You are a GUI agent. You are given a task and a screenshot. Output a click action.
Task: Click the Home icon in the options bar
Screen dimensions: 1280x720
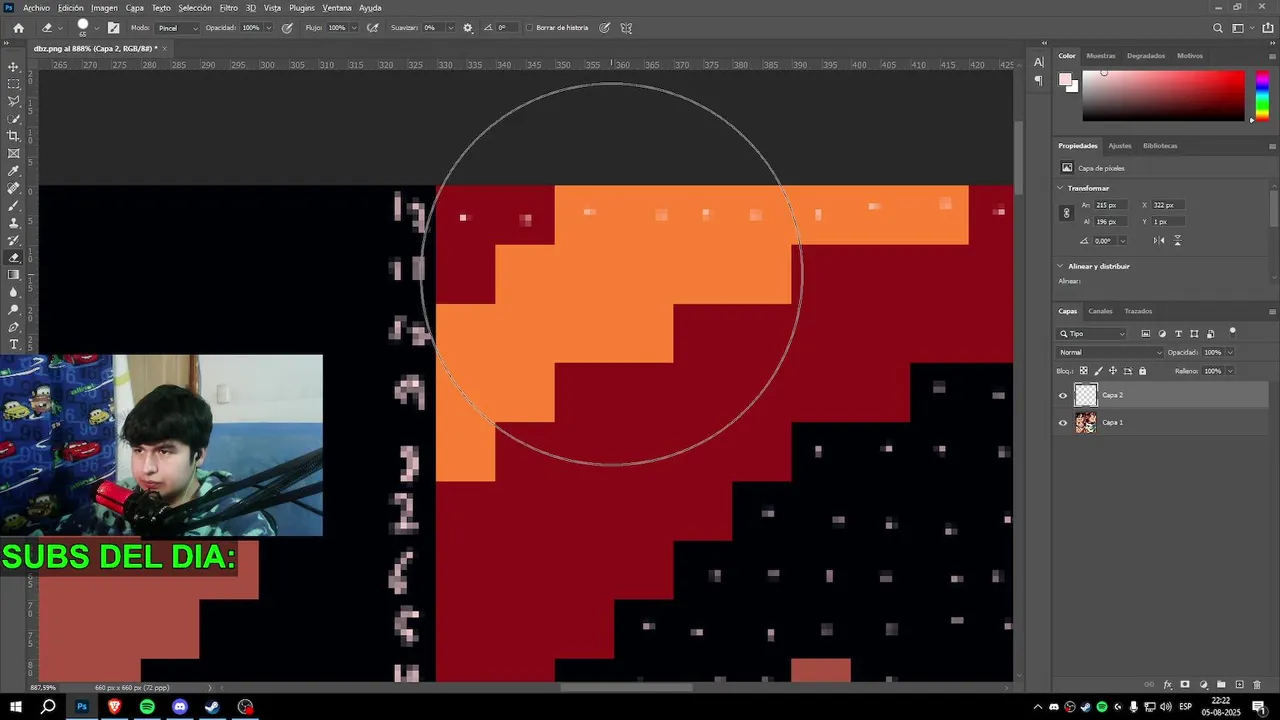[x=18, y=28]
